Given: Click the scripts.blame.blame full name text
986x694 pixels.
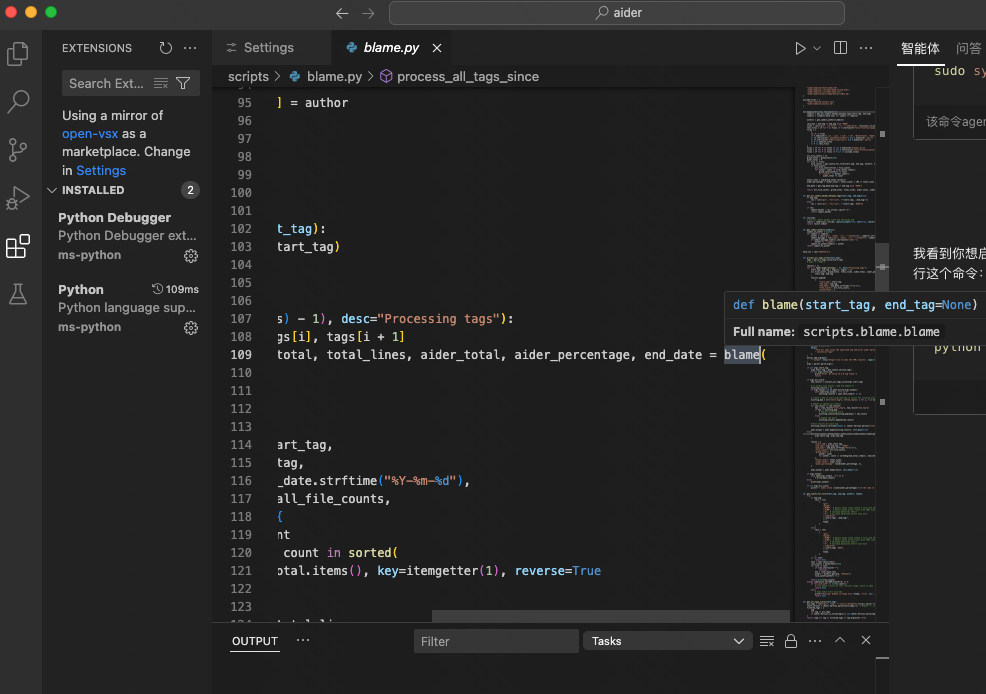Looking at the screenshot, I should pos(871,332).
